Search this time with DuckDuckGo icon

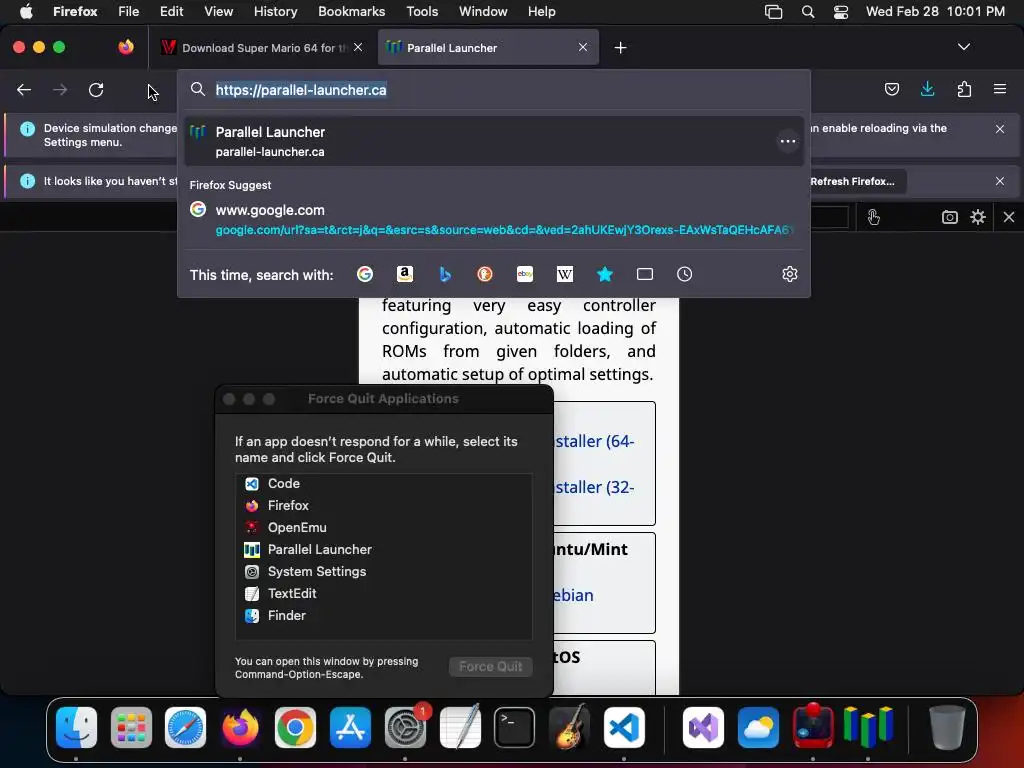[x=485, y=274]
